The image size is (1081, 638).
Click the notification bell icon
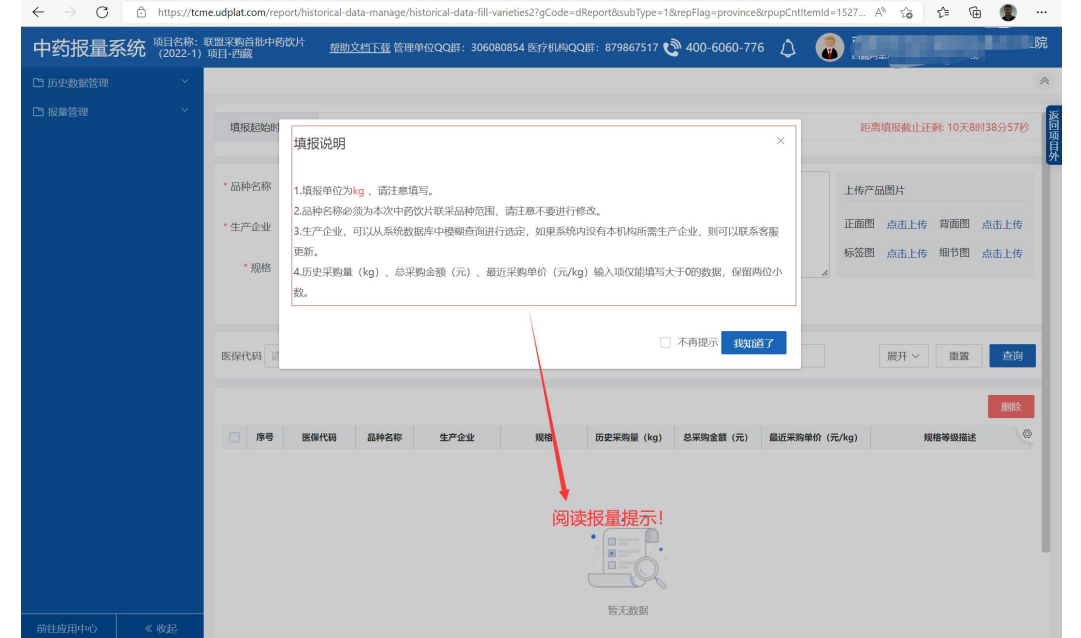pos(788,48)
